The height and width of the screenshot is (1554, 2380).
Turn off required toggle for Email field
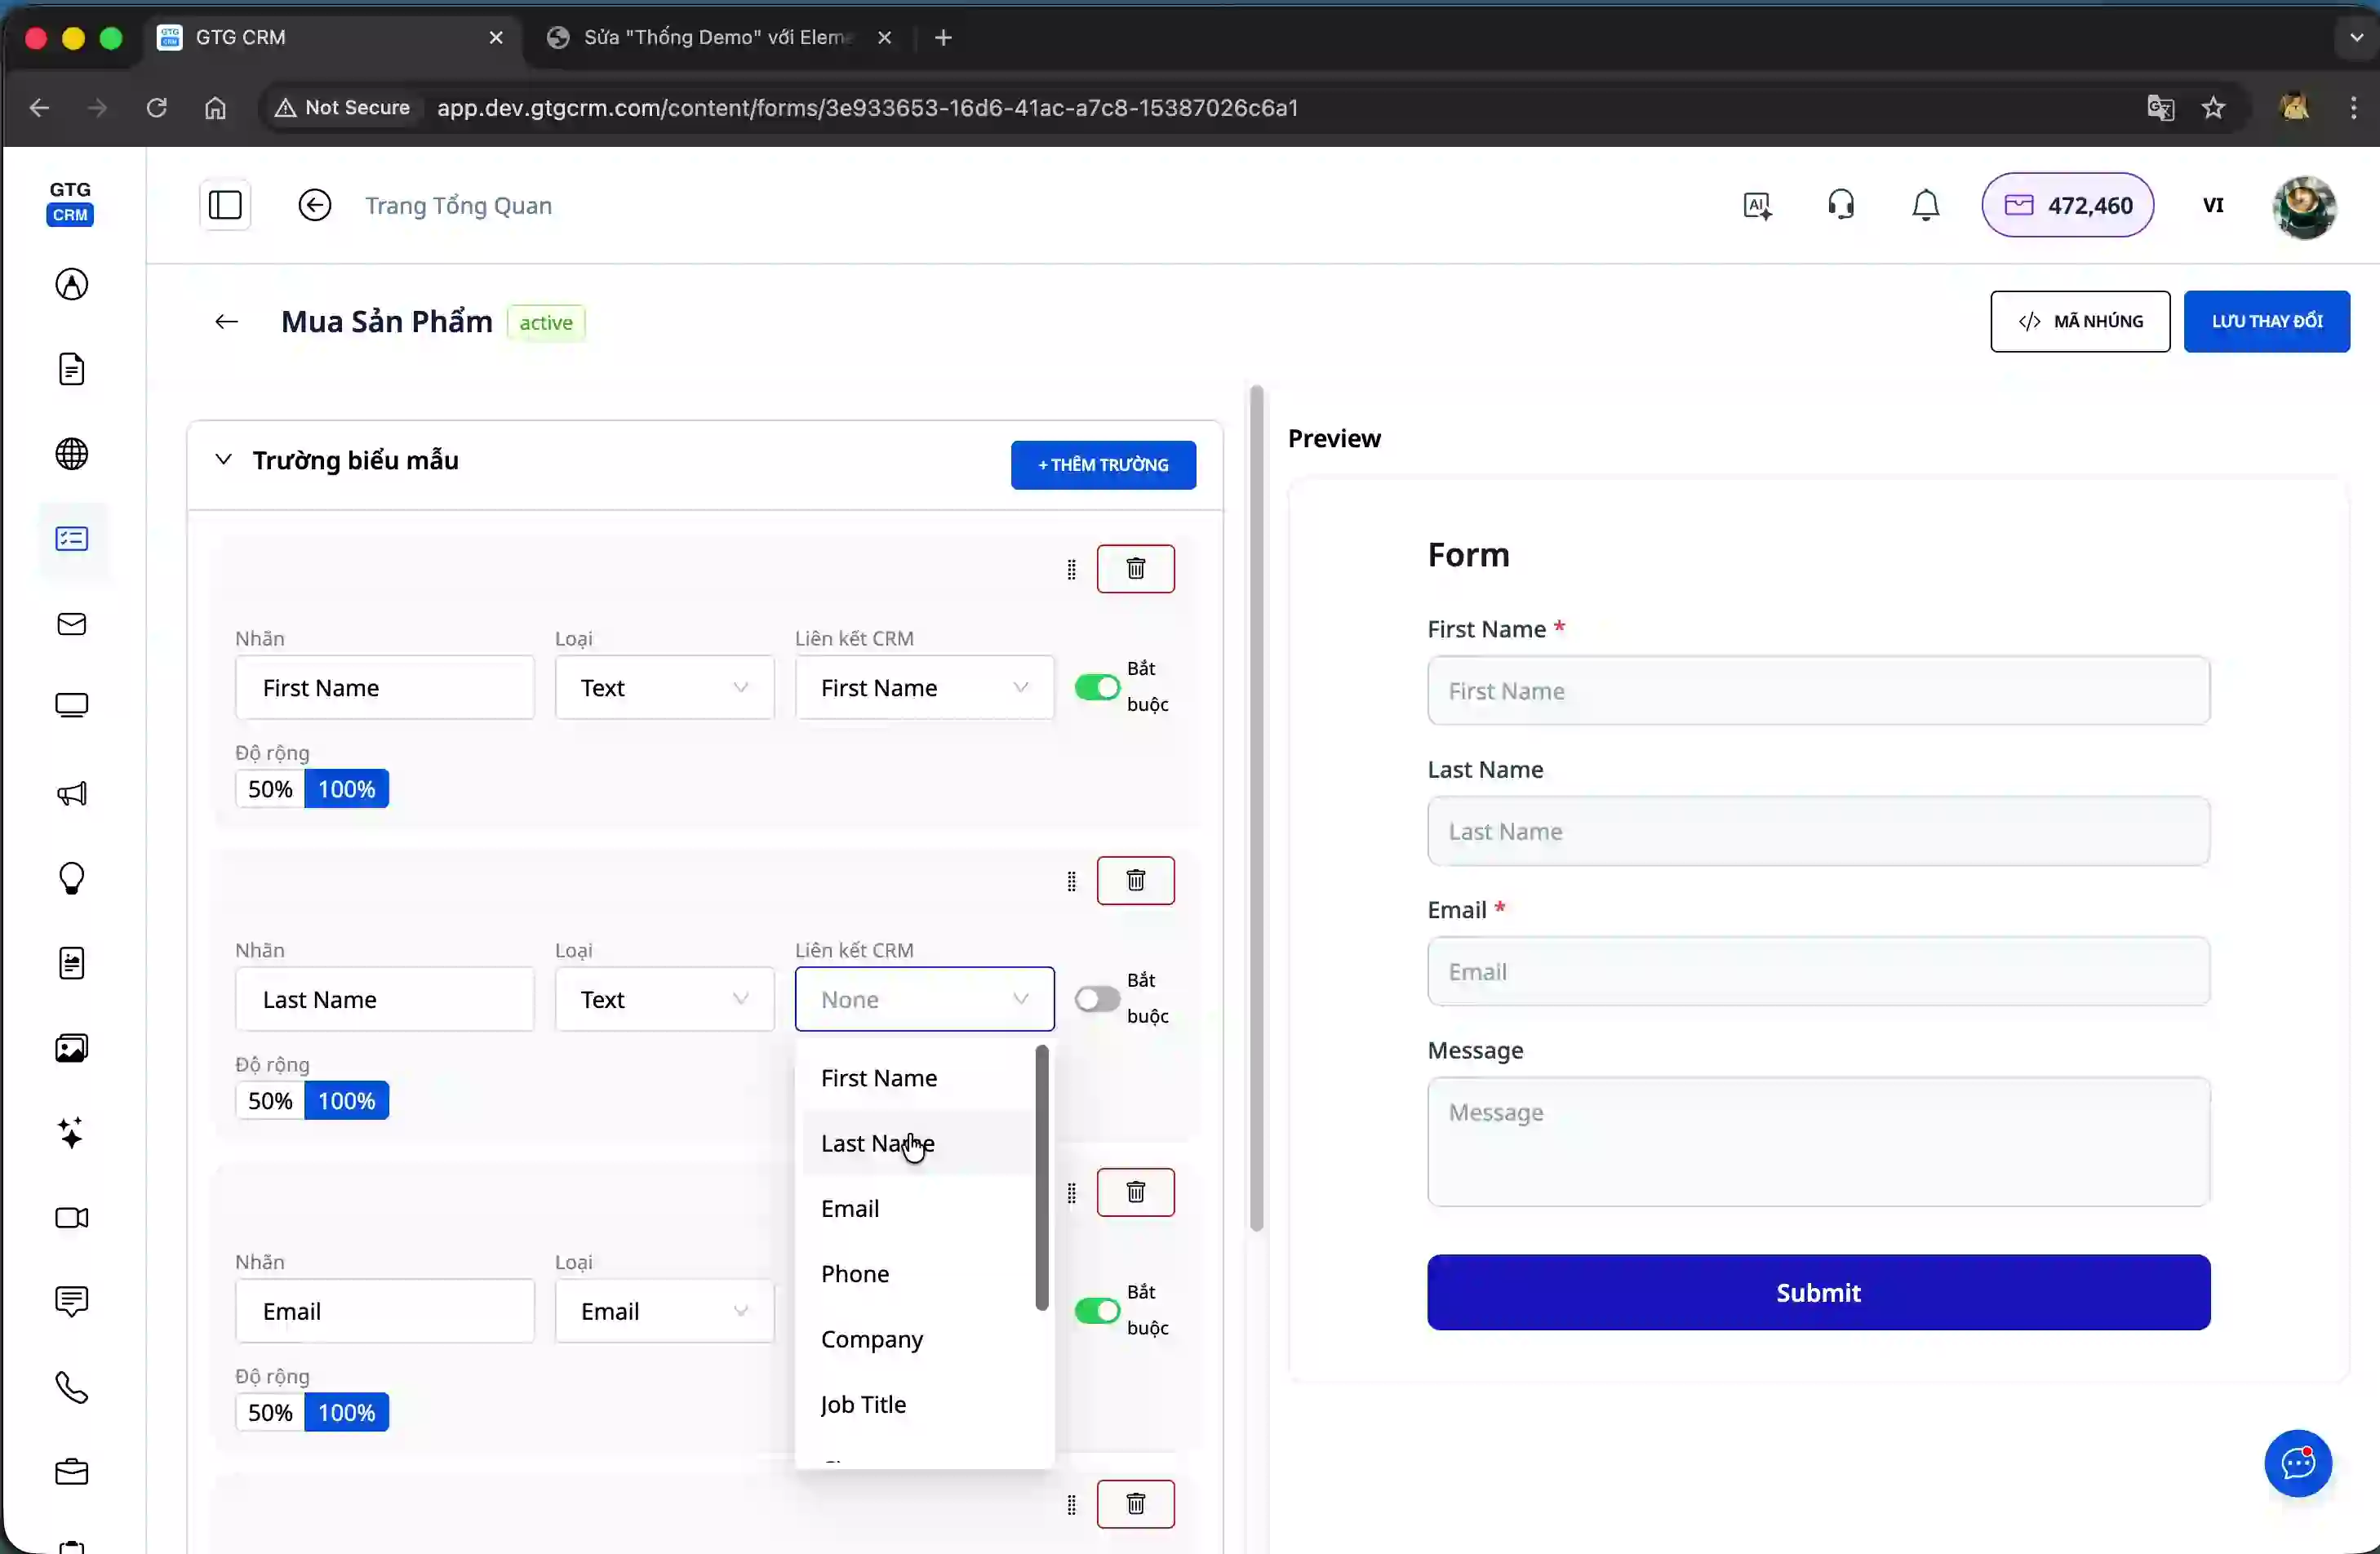coord(1097,1311)
